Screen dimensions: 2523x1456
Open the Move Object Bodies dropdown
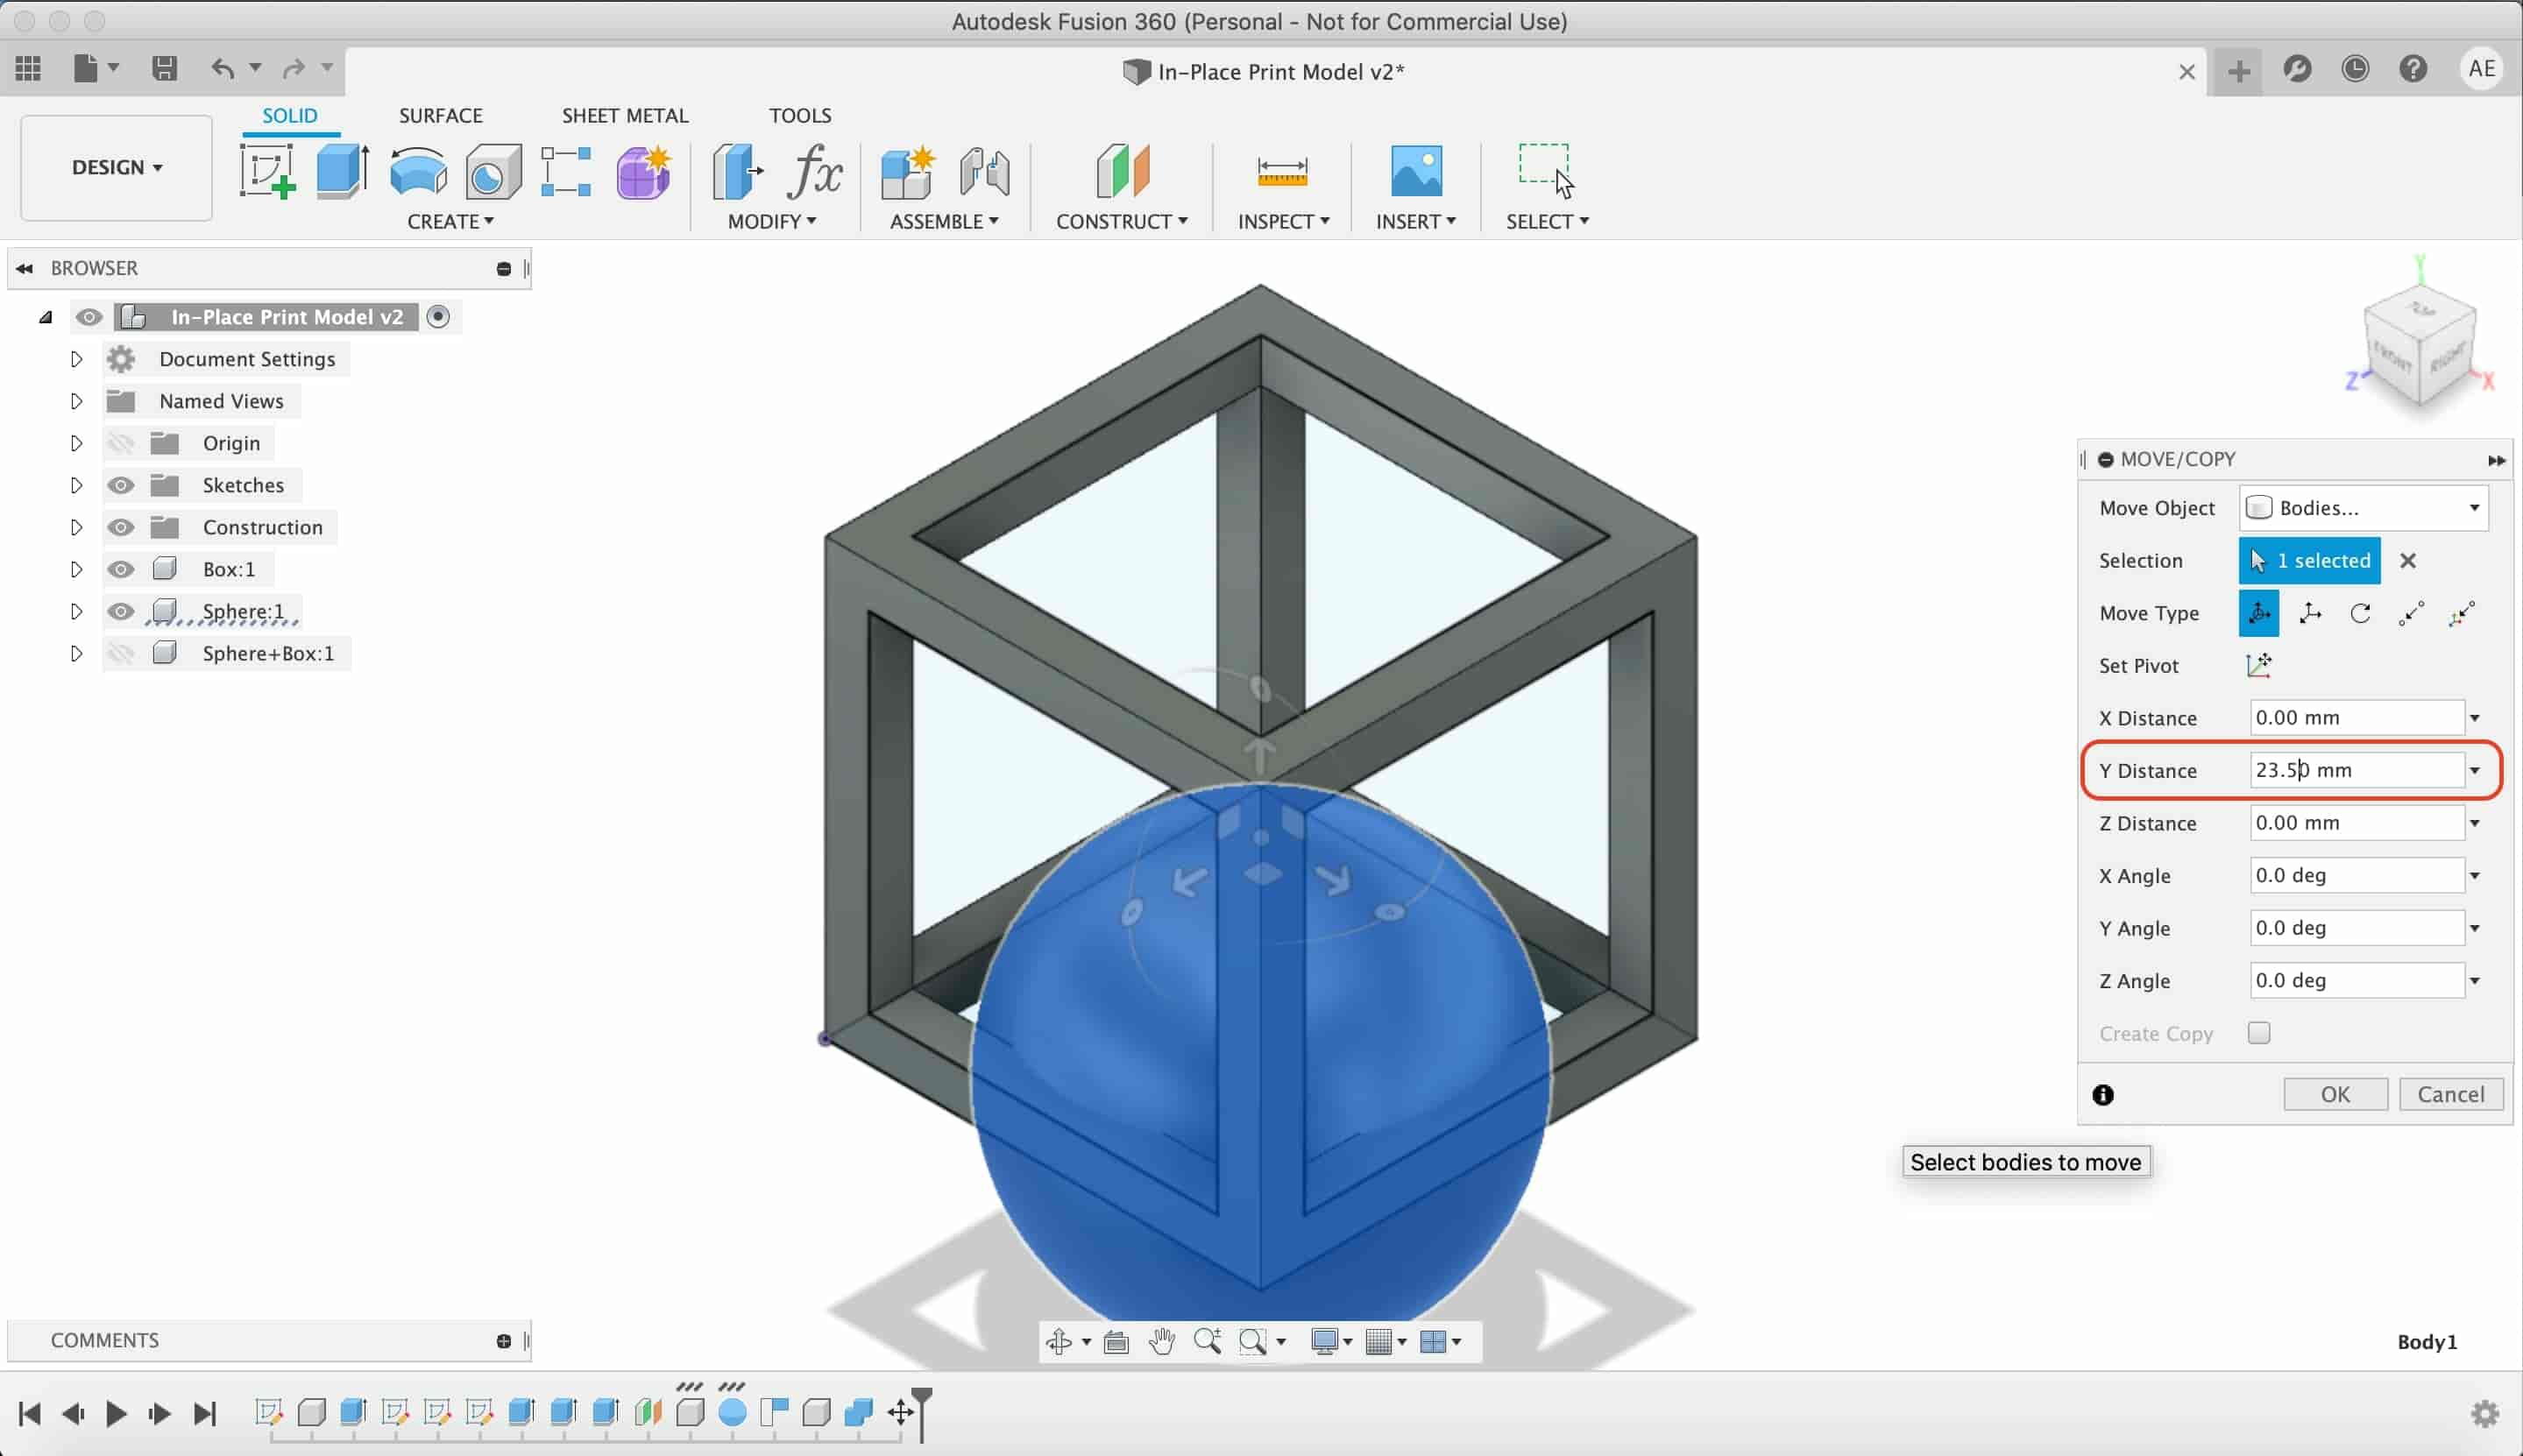pyautogui.click(x=2363, y=508)
